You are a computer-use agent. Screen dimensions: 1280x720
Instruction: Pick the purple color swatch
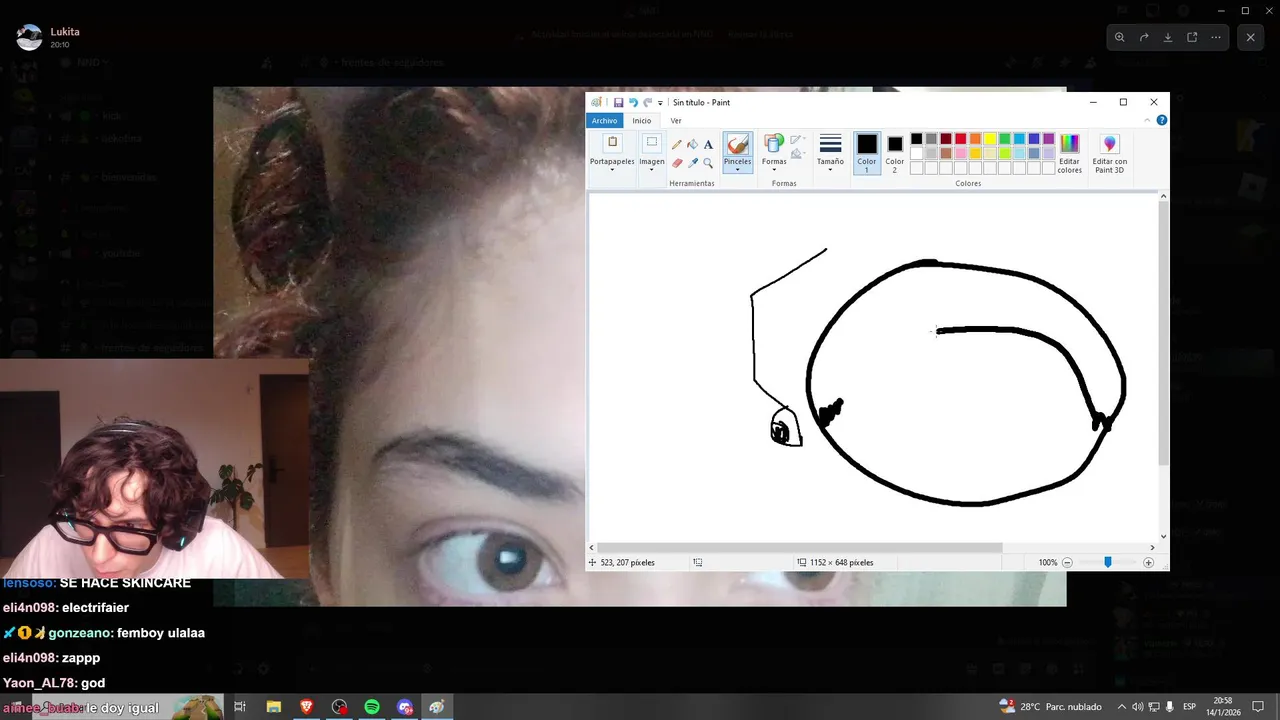click(1049, 139)
